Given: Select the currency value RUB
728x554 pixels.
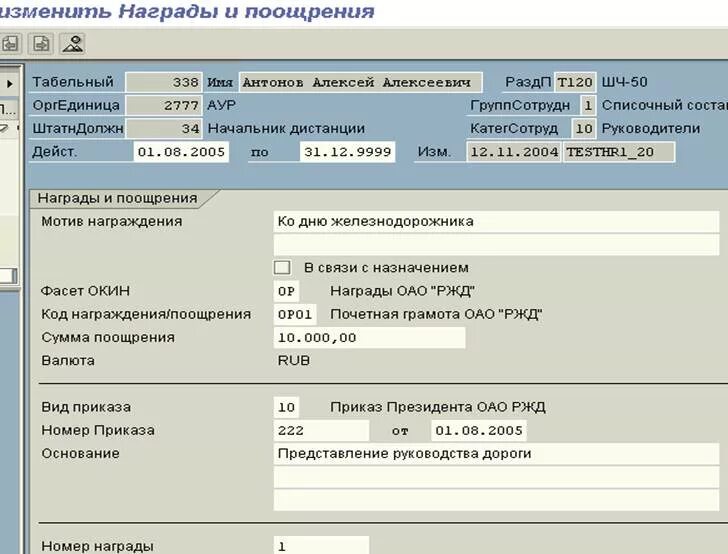Looking at the screenshot, I should (x=293, y=360).
